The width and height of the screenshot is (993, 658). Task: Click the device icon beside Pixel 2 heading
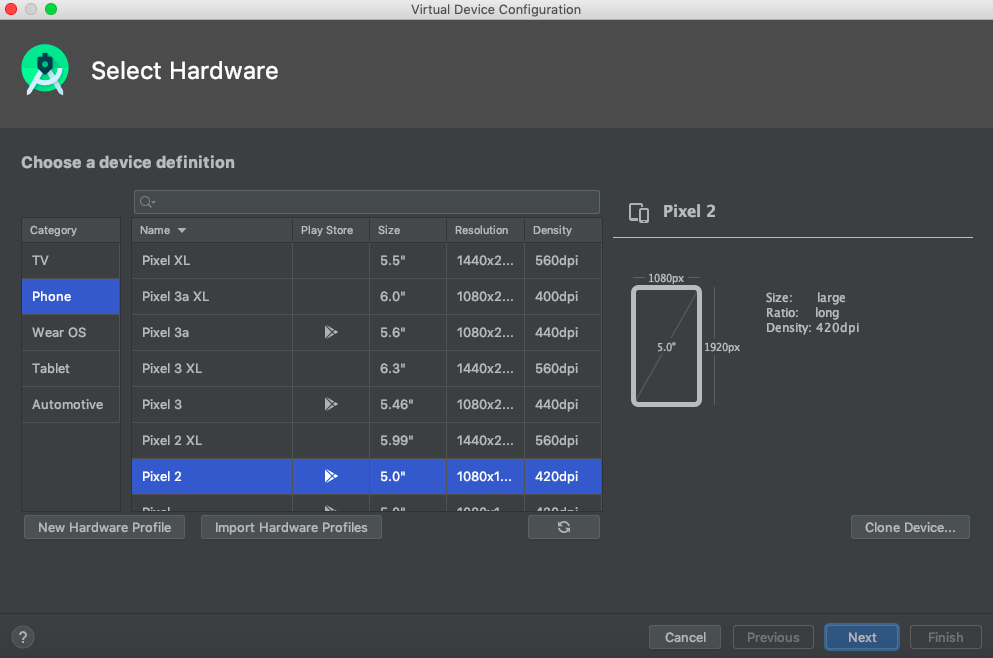[x=638, y=212]
